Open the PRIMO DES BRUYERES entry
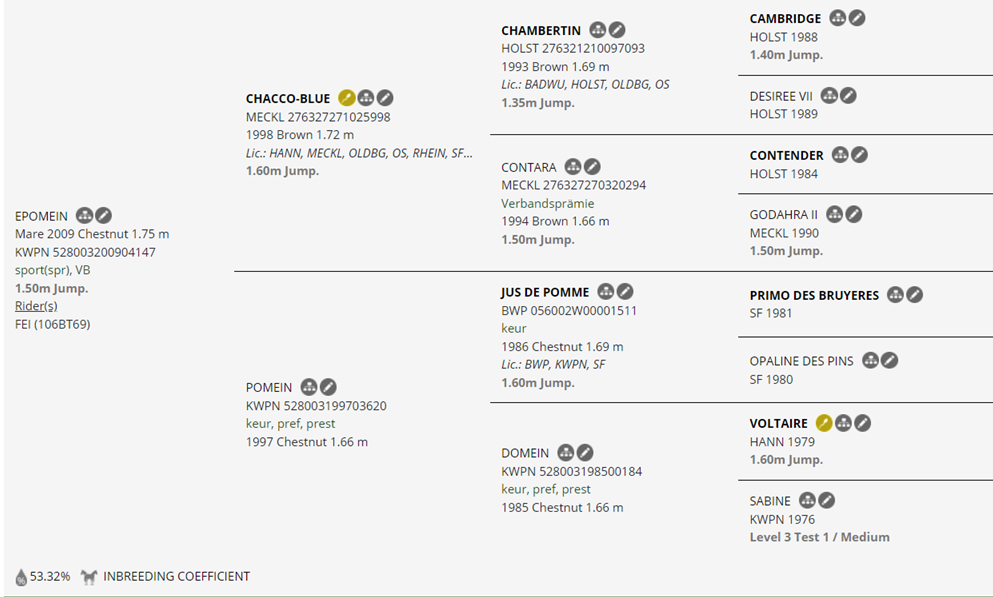993x597 pixels. point(814,296)
